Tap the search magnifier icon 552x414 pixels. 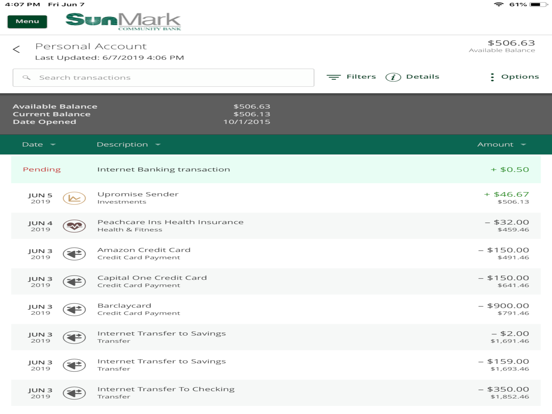26,77
